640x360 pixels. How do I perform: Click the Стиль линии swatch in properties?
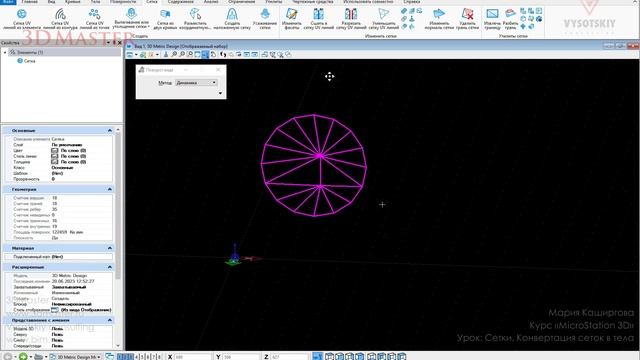point(55,156)
